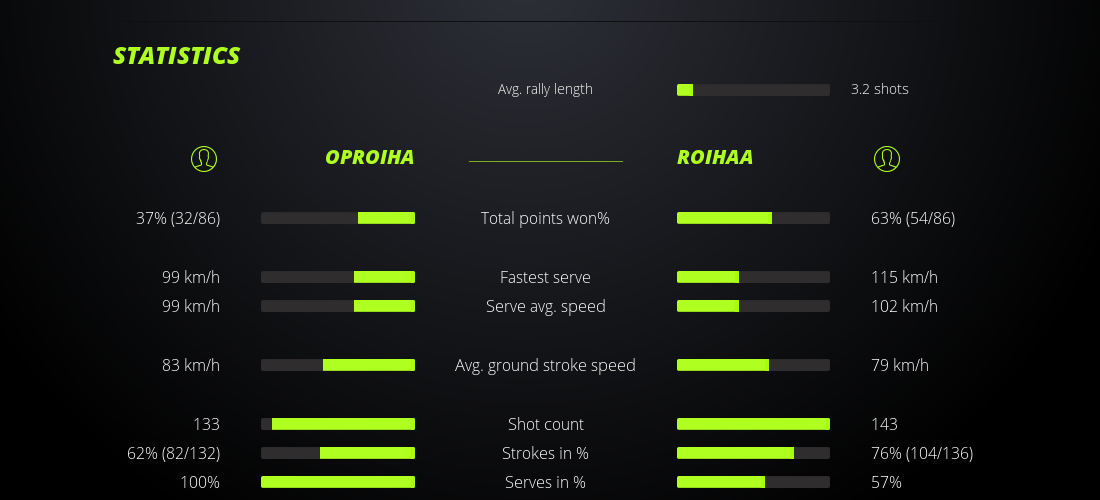The width and height of the screenshot is (1100, 500).
Task: Click Oproiha's avg. ground stroke speed bar
Action: (338, 365)
